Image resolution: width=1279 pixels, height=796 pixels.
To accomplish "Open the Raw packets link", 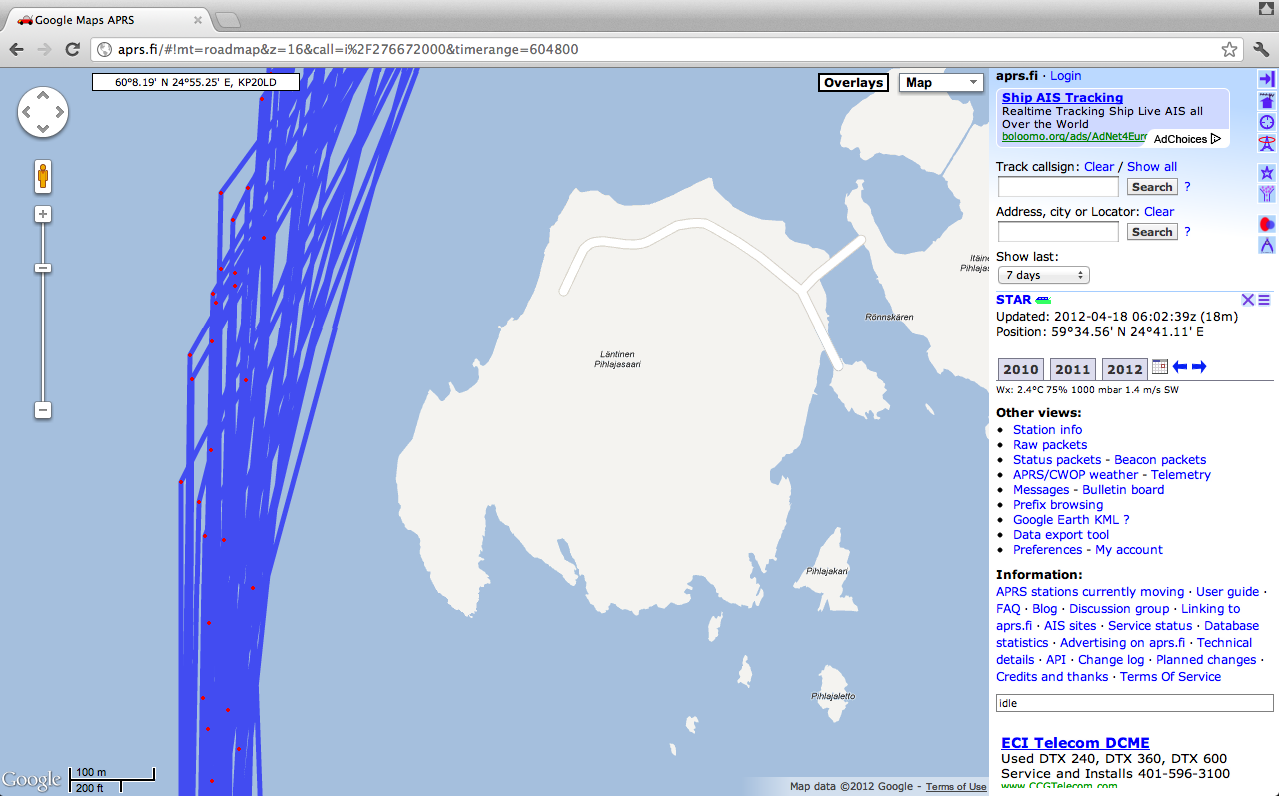I will [x=1049, y=445].
